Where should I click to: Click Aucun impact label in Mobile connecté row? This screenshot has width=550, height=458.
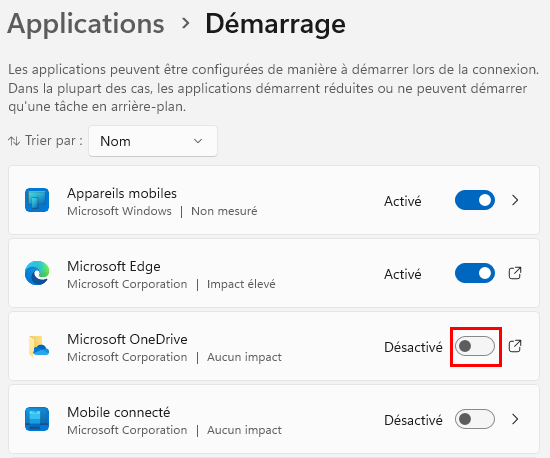click(x=244, y=430)
